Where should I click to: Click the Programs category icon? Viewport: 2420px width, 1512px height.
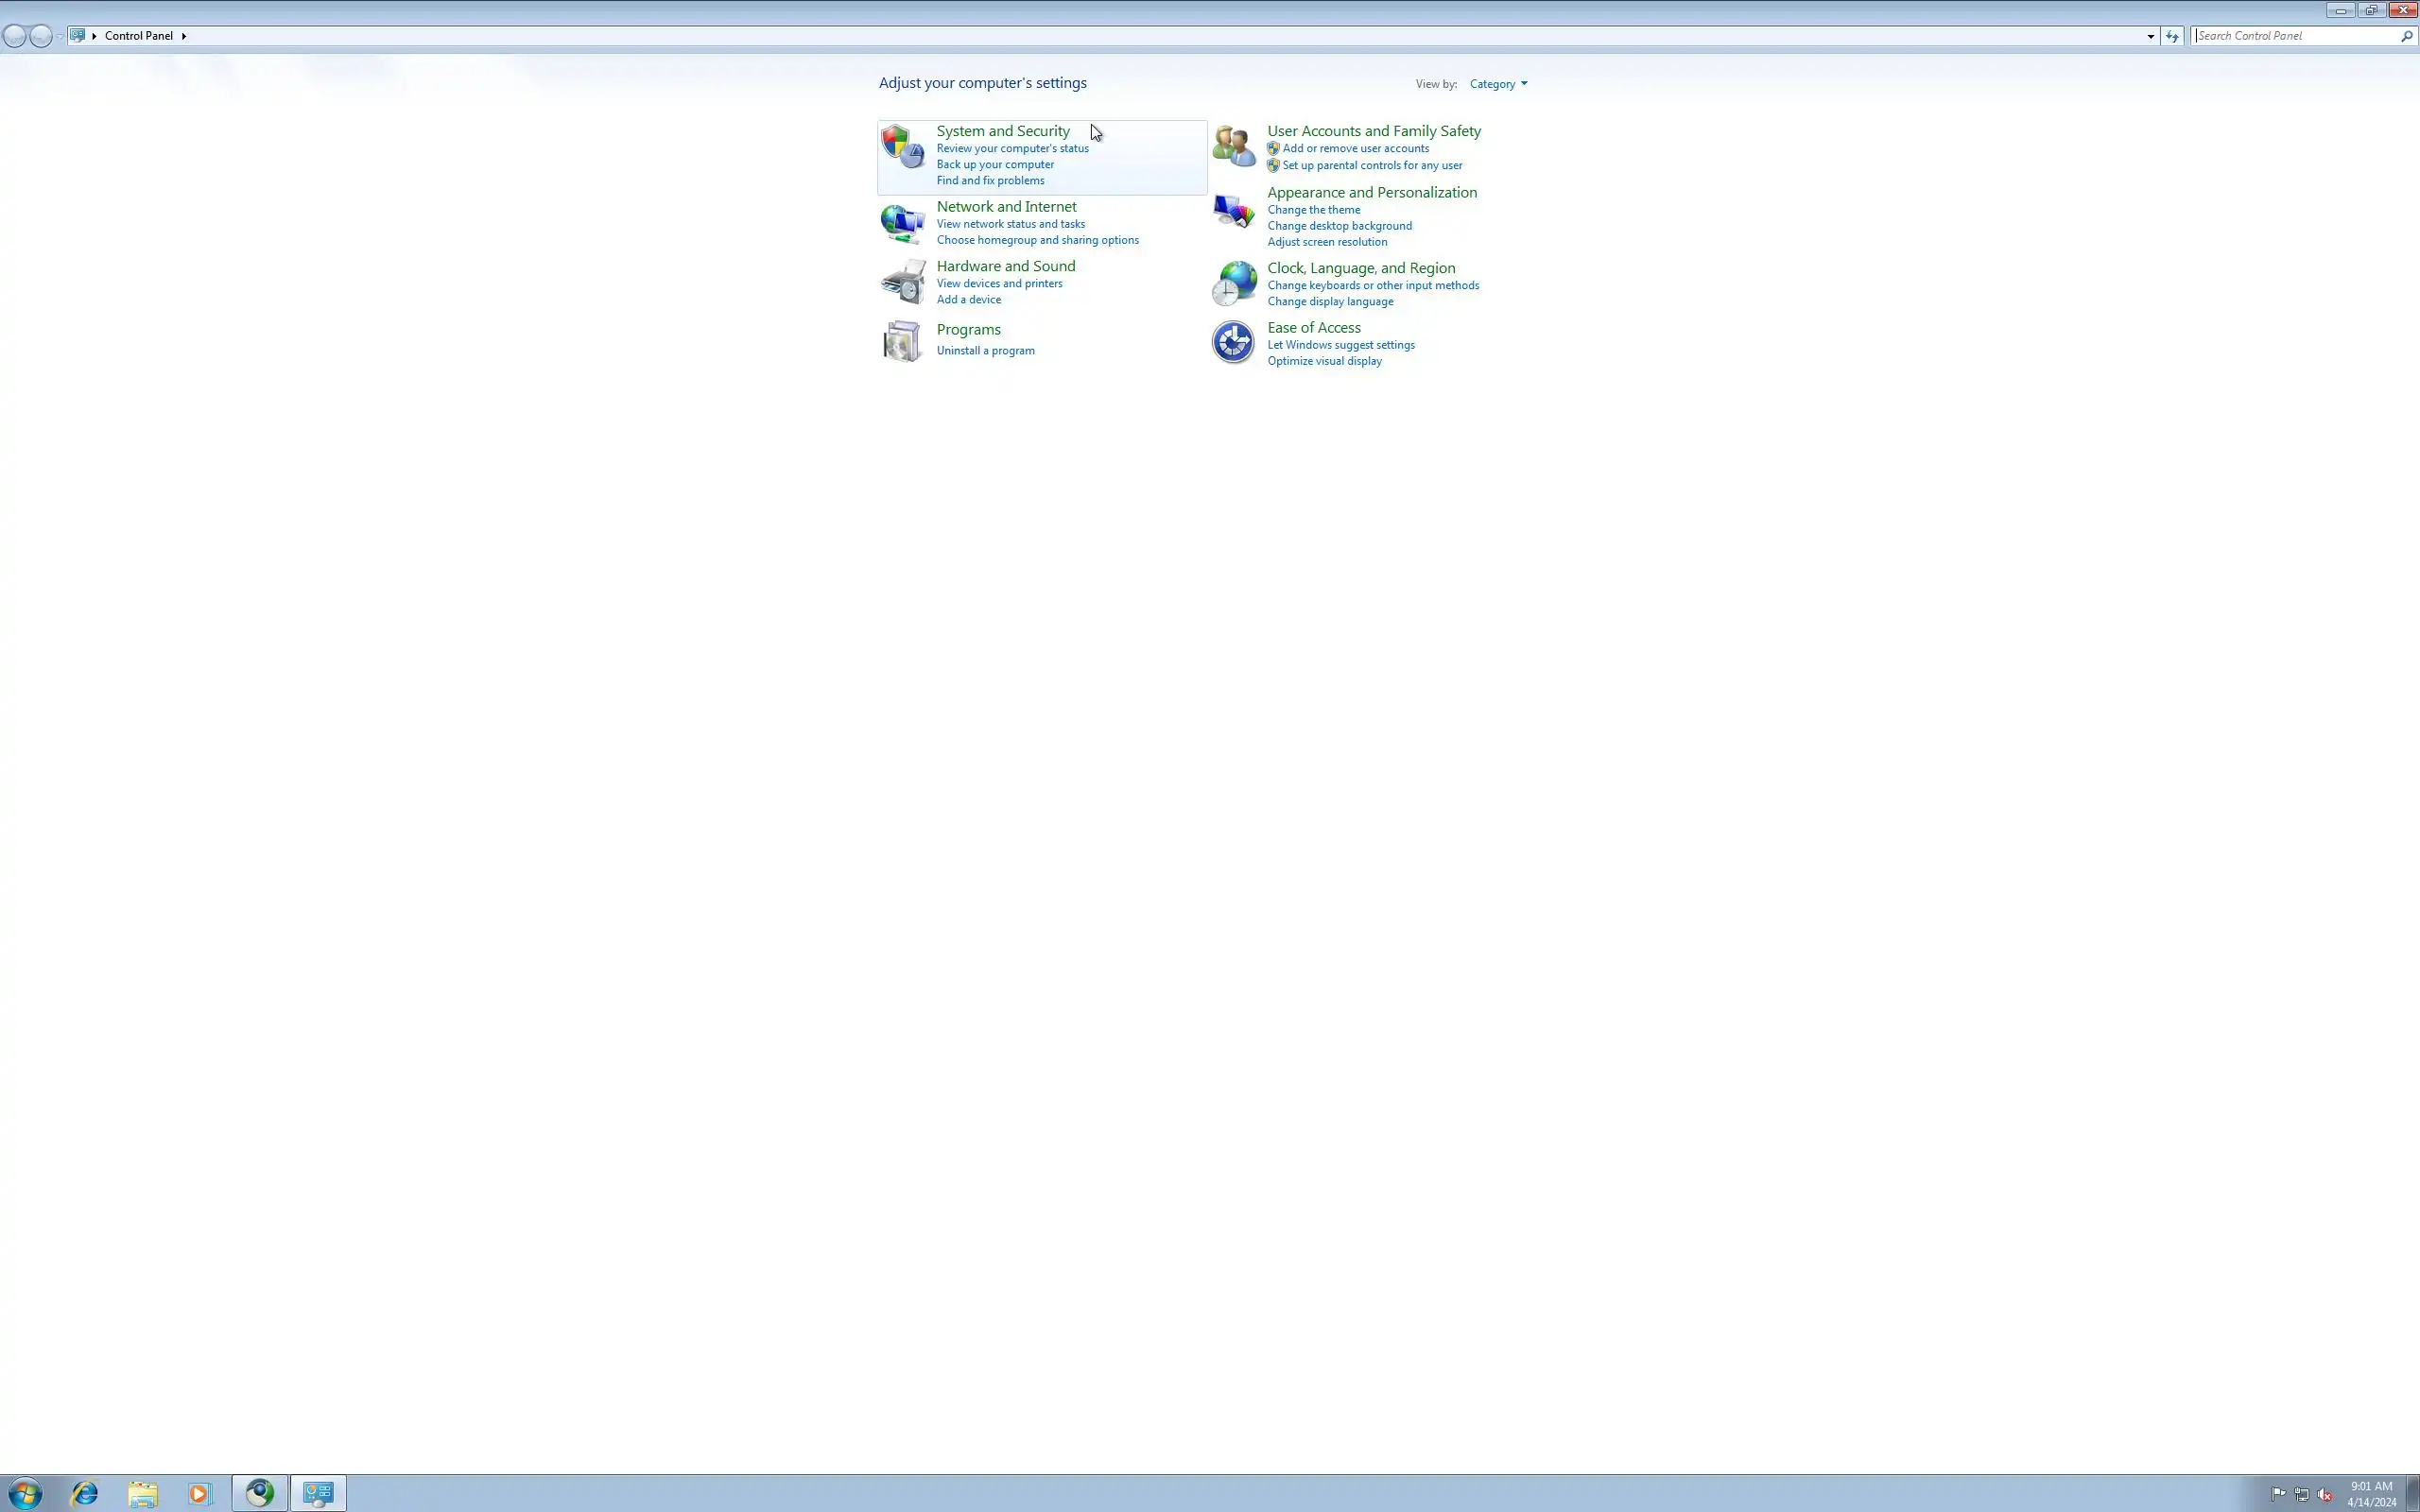[x=902, y=341]
